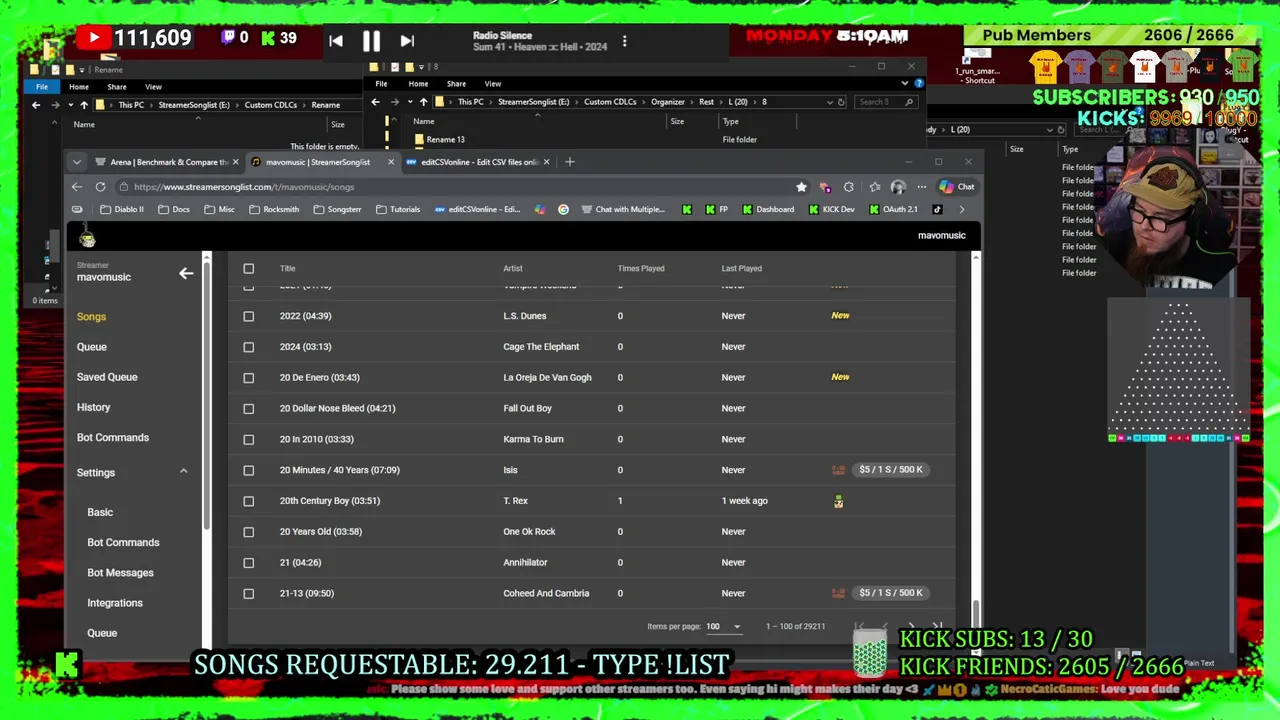
Task: Go back using the browser back arrow
Action: (x=77, y=187)
